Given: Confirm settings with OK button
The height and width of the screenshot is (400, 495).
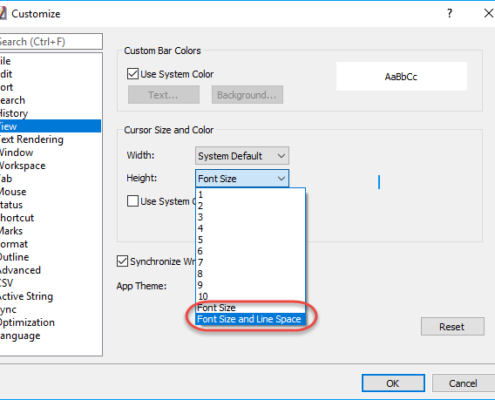Looking at the screenshot, I should click(393, 383).
